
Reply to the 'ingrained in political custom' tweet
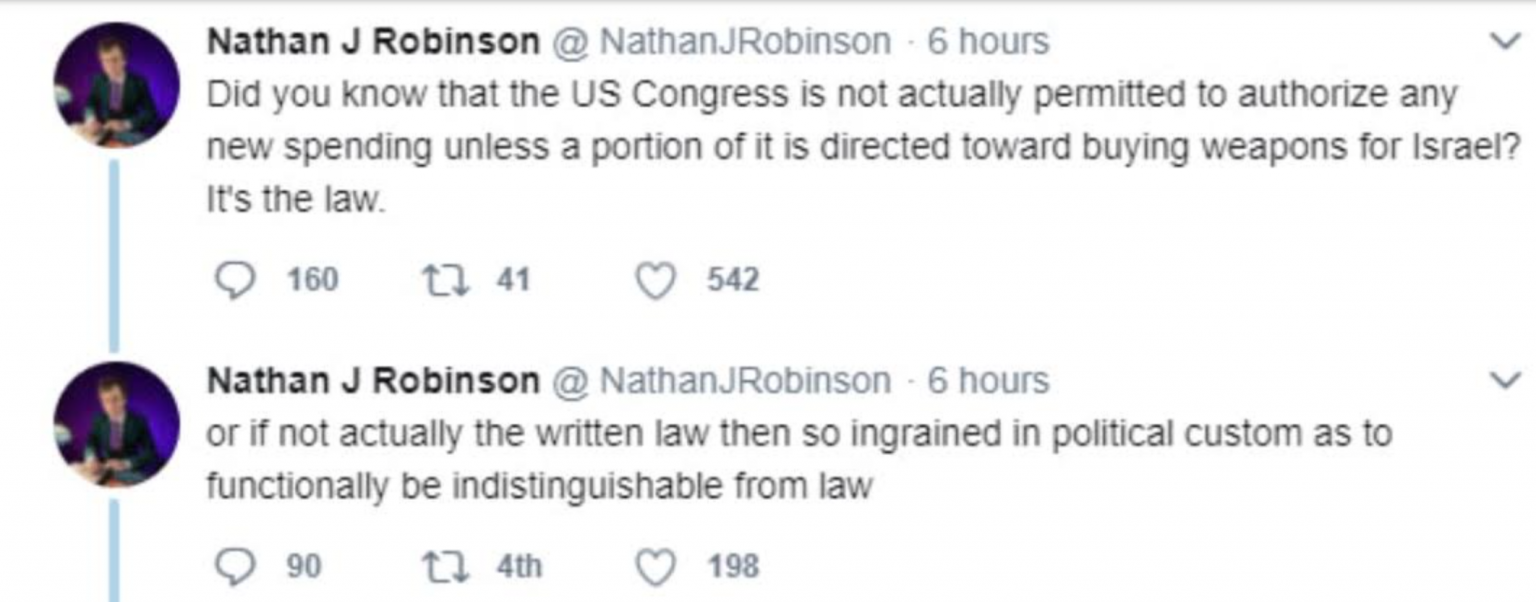point(235,566)
